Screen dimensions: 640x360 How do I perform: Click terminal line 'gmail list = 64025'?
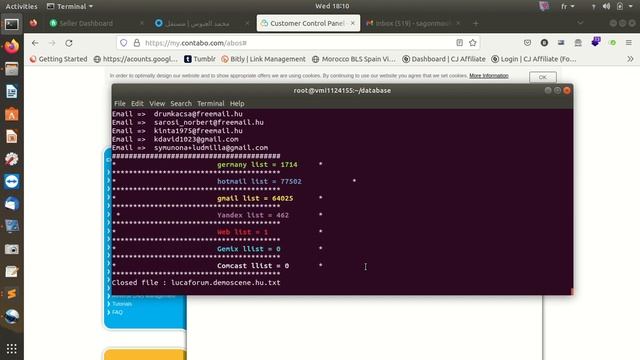pos(255,198)
